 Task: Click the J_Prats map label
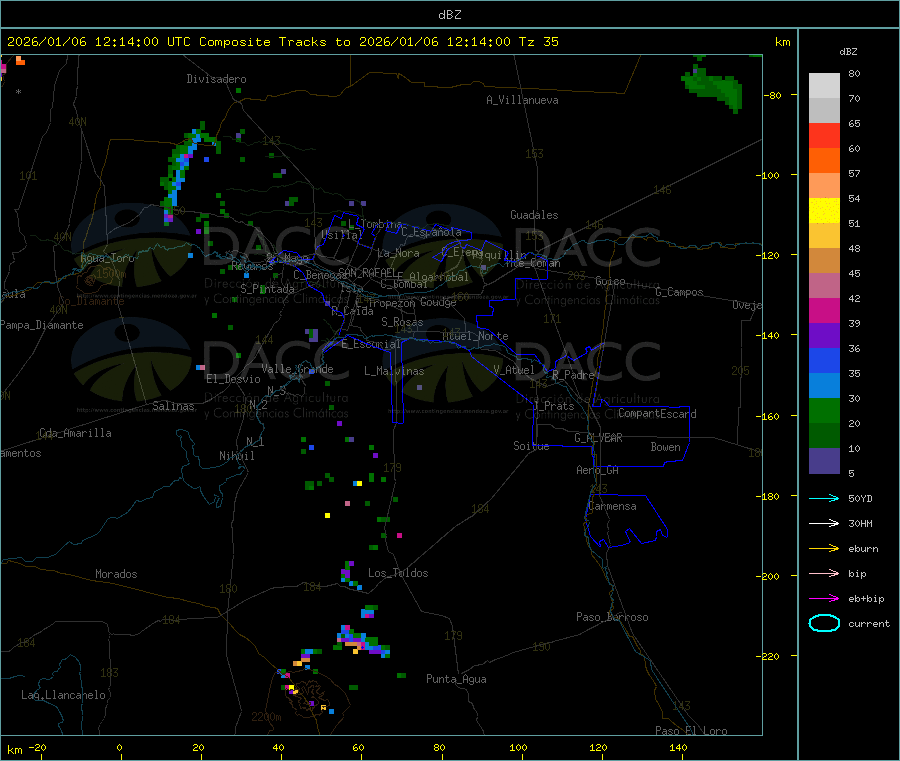[x=554, y=406]
